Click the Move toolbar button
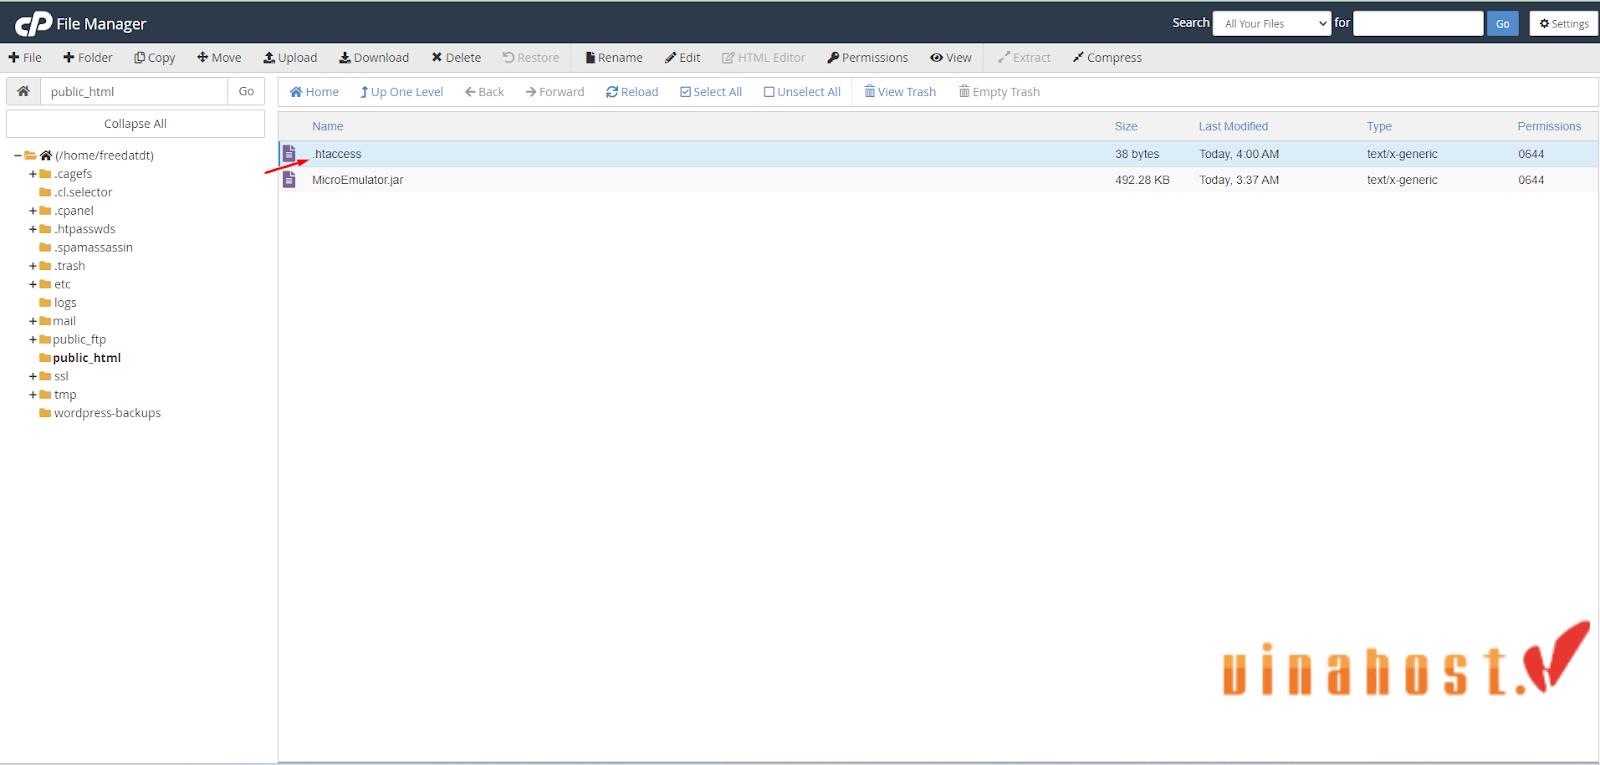This screenshot has width=1600, height=765. click(219, 58)
